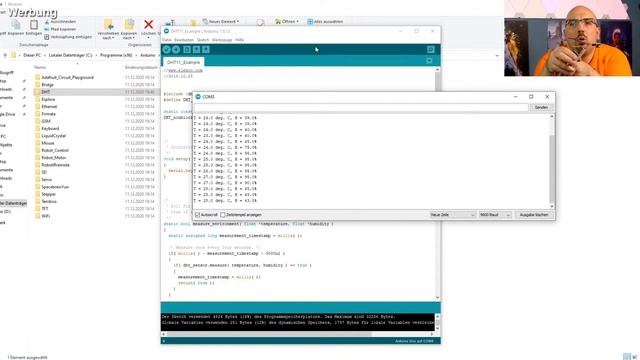This screenshot has width=640, height=360.
Task: Select the Adafruit_Circuit_Playground folder
Action: click(67, 77)
